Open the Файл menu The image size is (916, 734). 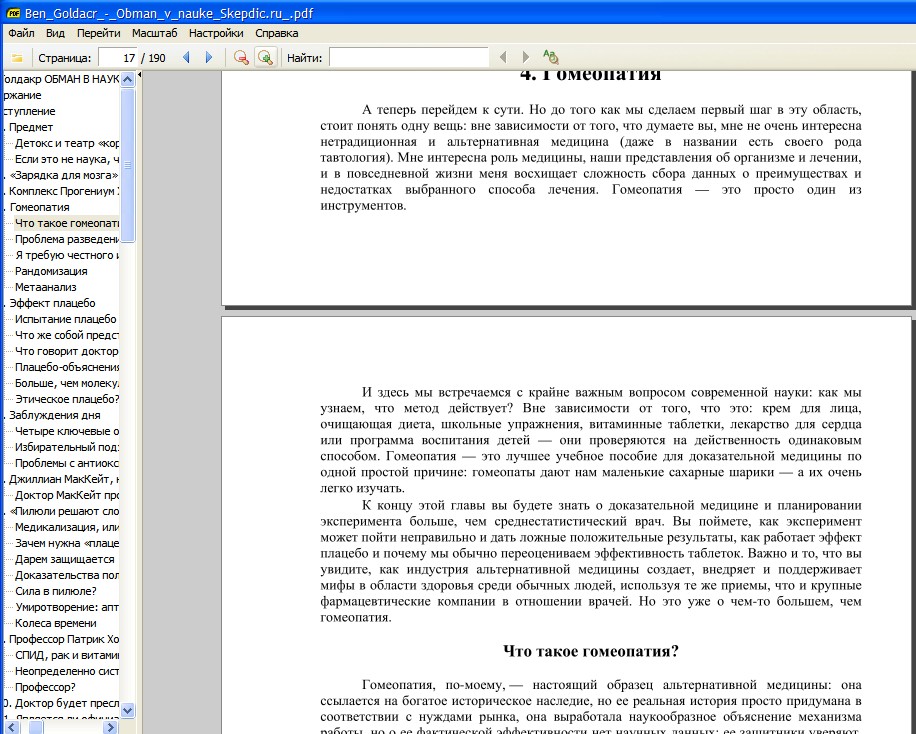[x=21, y=33]
